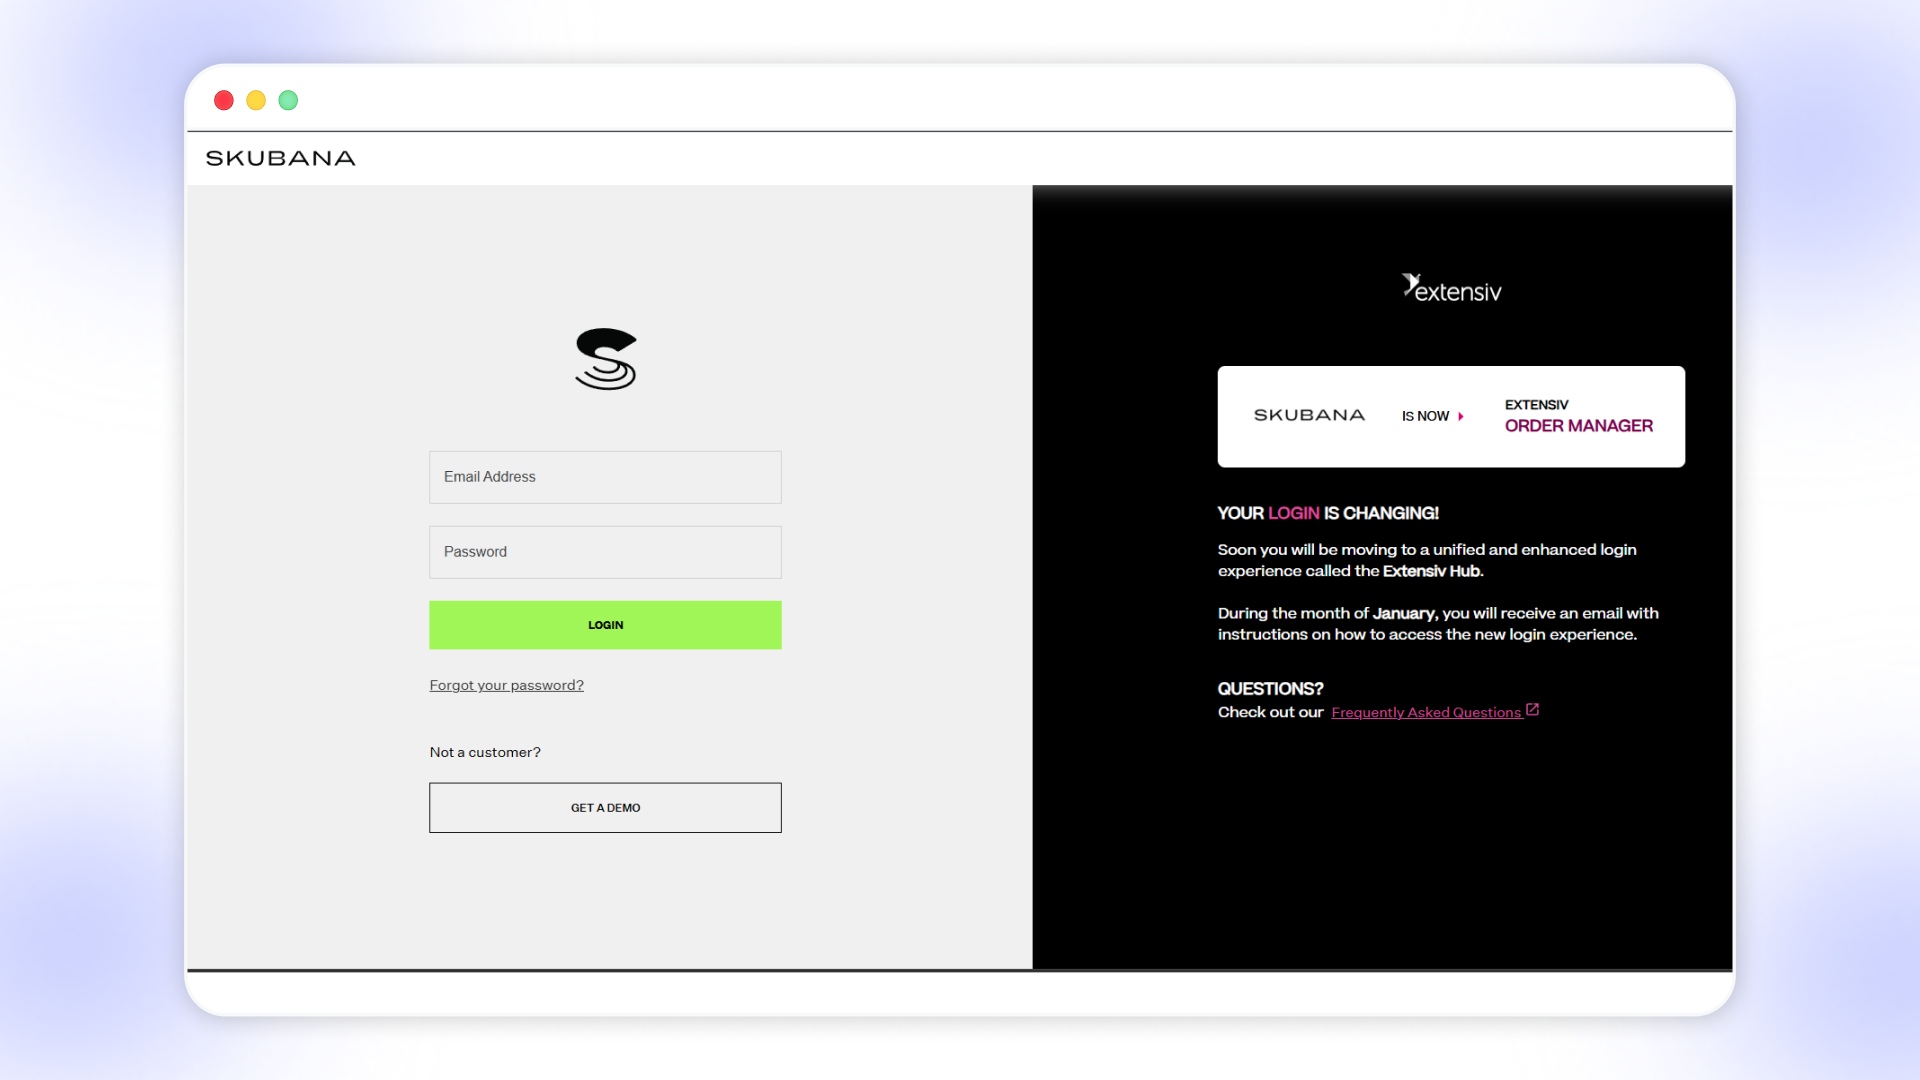Click the ORDER MANAGER banner text
This screenshot has width=1920, height=1080.
(x=1578, y=426)
